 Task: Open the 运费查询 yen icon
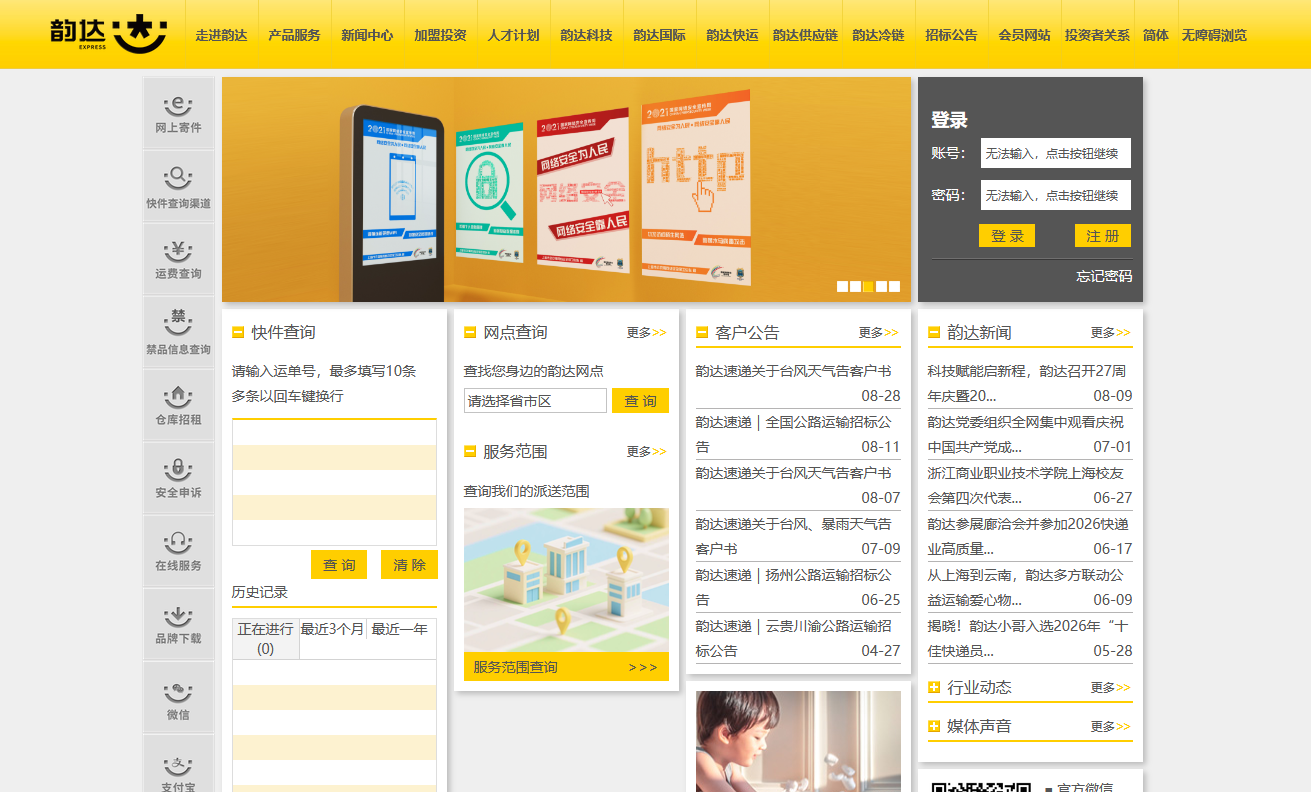point(178,259)
